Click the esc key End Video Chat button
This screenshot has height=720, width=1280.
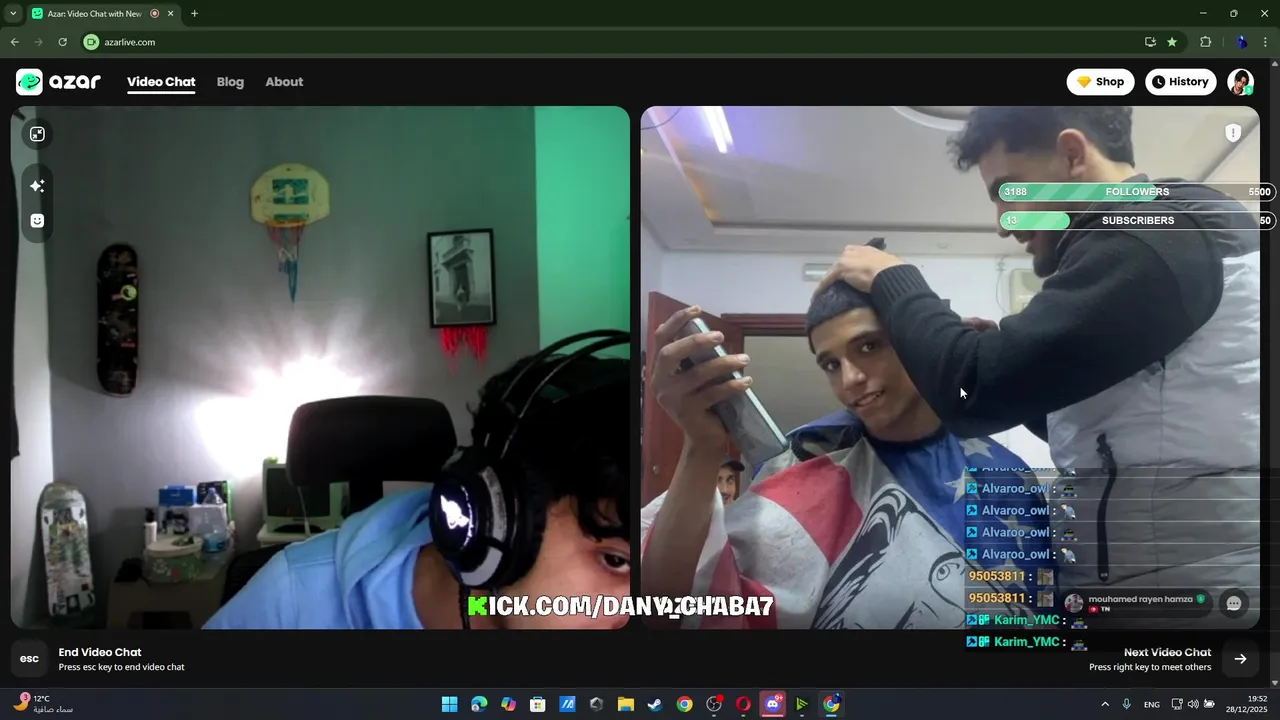[29, 659]
